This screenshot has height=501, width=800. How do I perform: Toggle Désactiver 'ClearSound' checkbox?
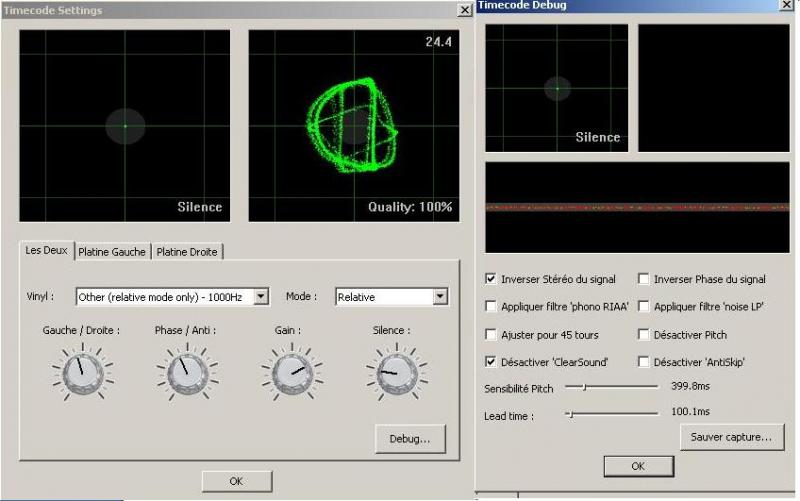click(491, 361)
